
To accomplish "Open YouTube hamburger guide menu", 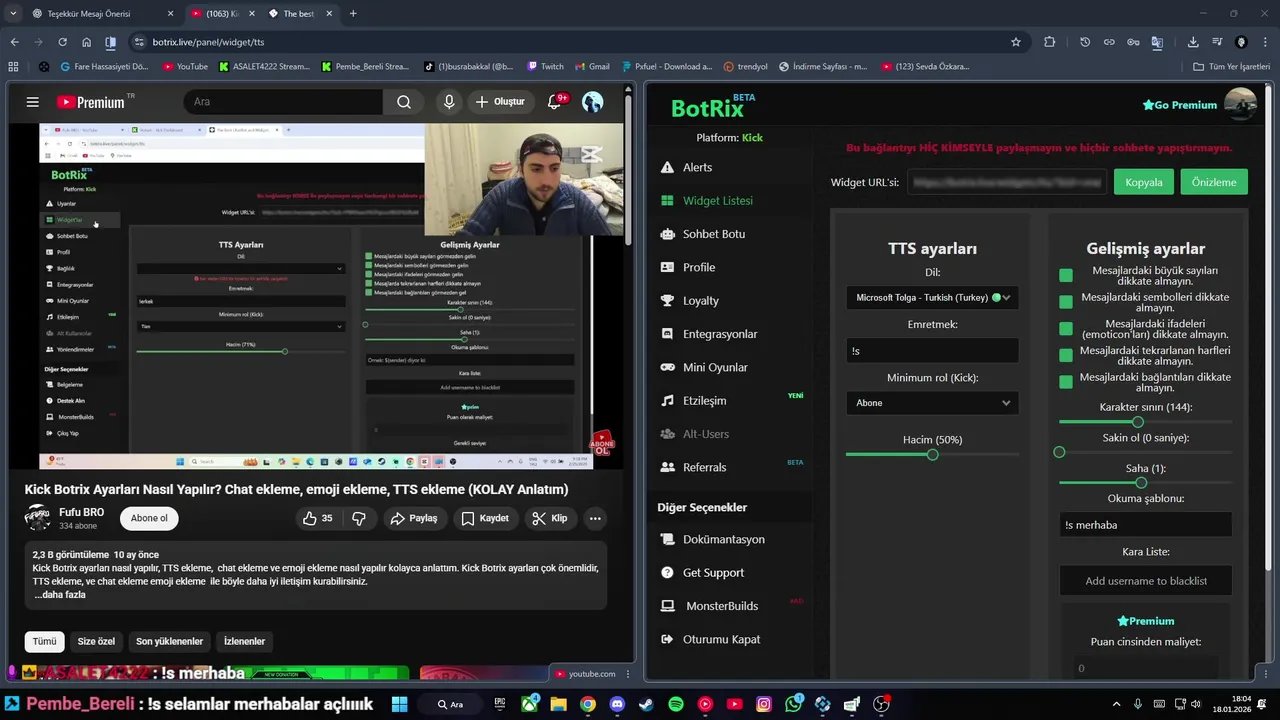I will (33, 102).
